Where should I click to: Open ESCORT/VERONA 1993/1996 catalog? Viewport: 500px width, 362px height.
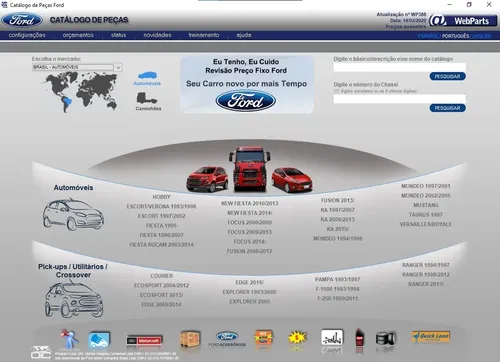[161, 207]
